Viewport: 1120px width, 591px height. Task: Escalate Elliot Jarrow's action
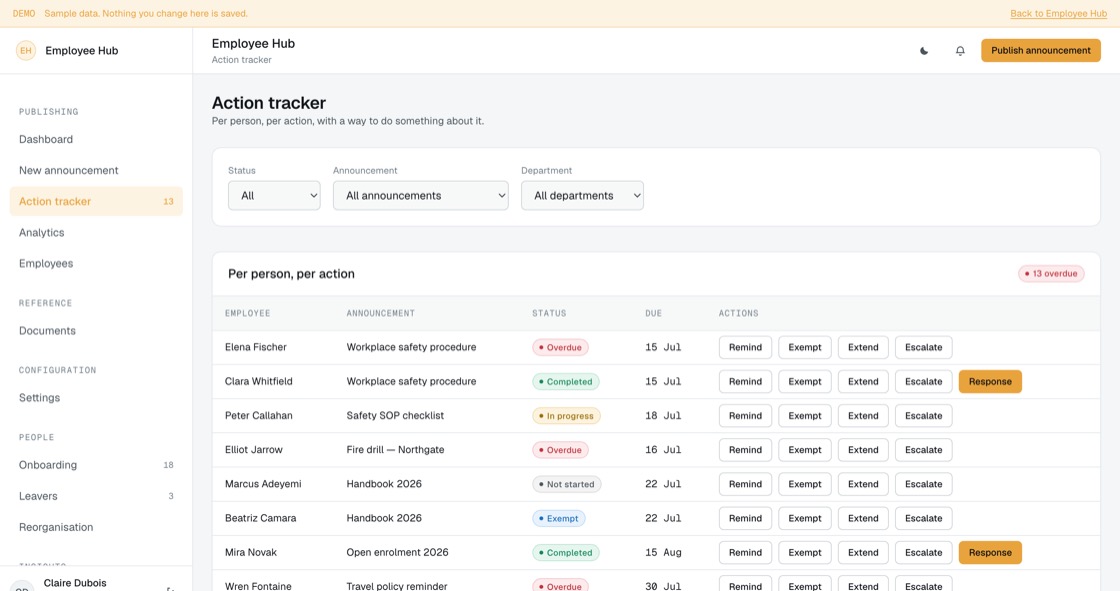coord(924,450)
